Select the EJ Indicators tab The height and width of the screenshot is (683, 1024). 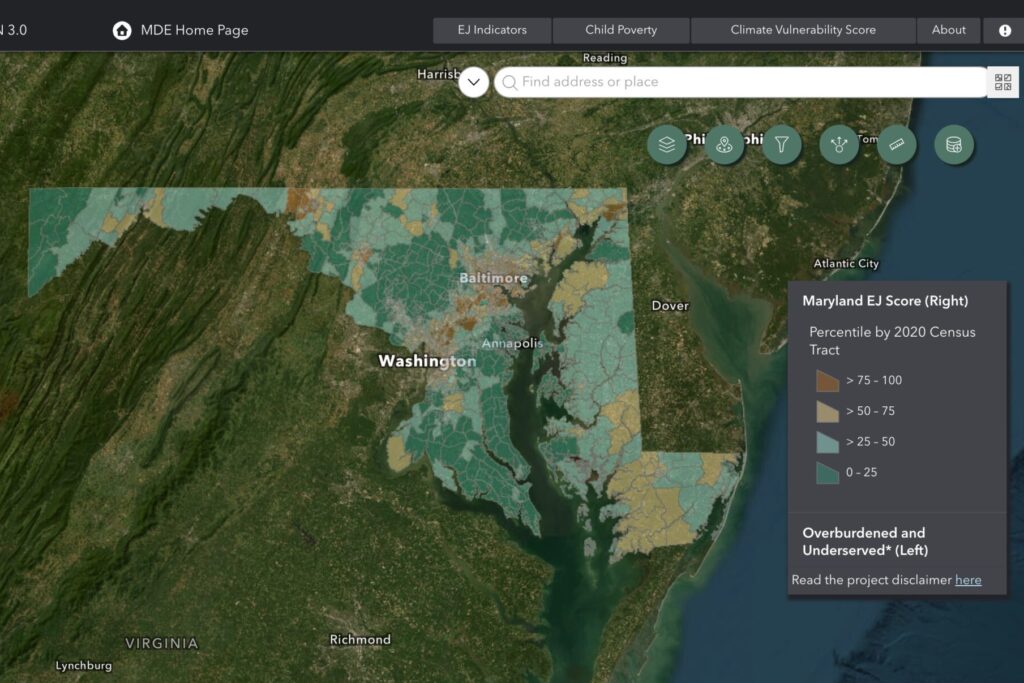pos(491,30)
